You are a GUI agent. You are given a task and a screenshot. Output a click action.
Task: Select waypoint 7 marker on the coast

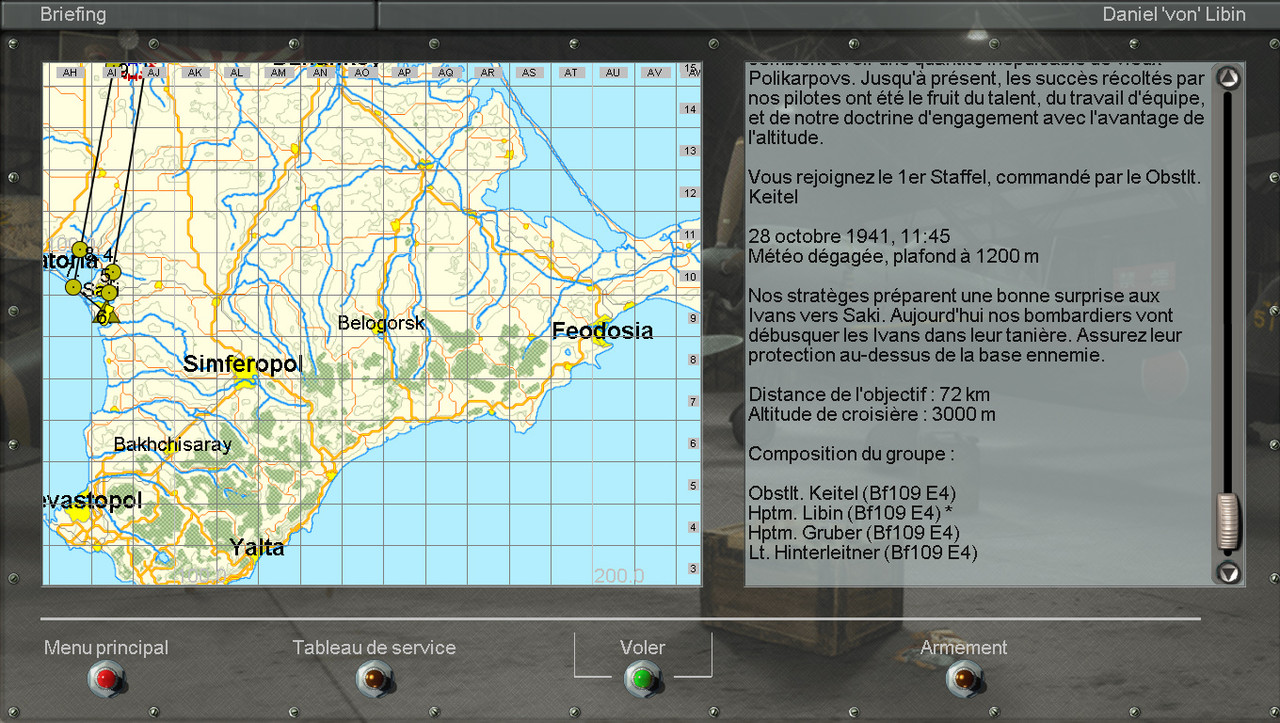pos(72,287)
